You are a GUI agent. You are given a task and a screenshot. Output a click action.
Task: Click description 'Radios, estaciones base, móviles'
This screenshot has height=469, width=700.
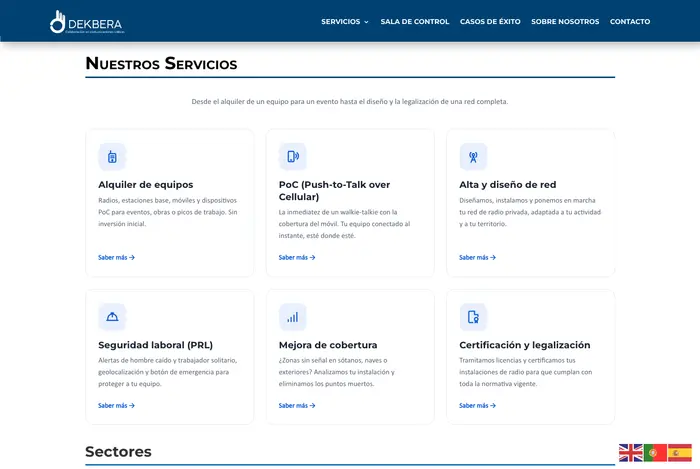(168, 212)
